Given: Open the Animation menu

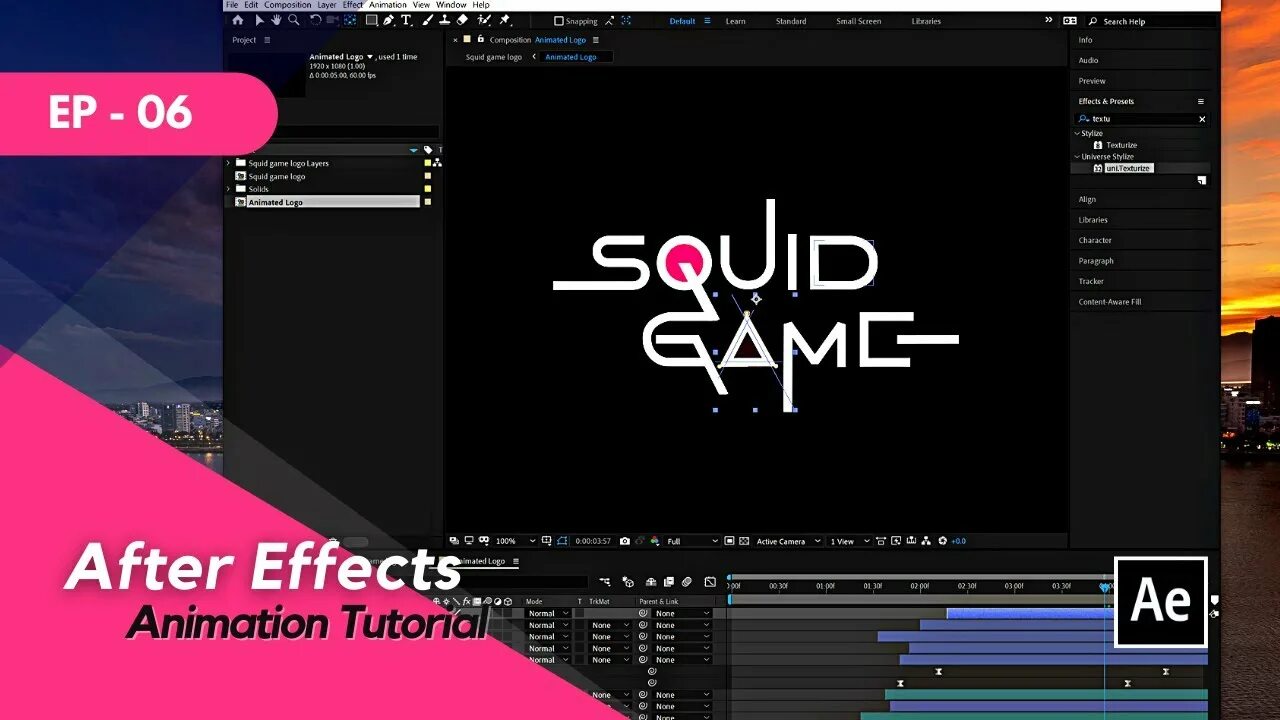Looking at the screenshot, I should click(388, 5).
